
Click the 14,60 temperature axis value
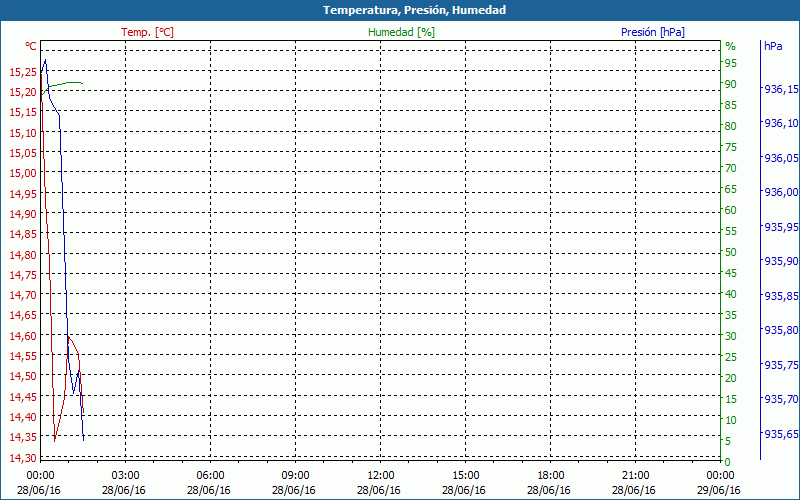tap(23, 336)
